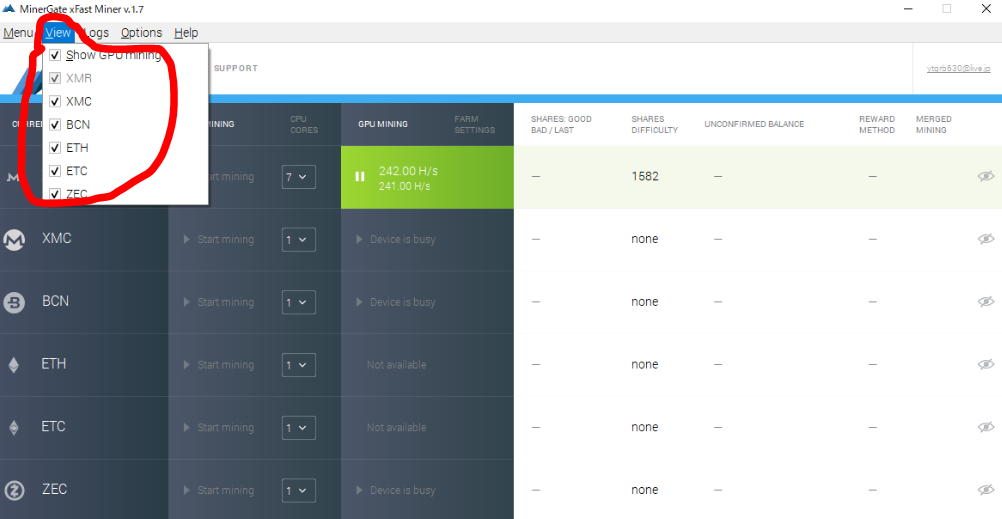The image size is (1002, 519).
Task: Open the Options menu
Action: (141, 33)
